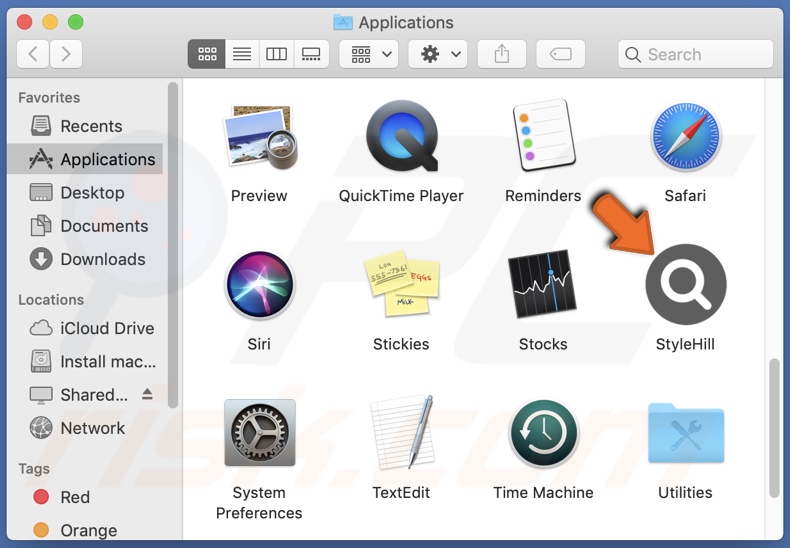Screen dimensions: 790x548
Task: Select the Red tag
Action: 86,497
